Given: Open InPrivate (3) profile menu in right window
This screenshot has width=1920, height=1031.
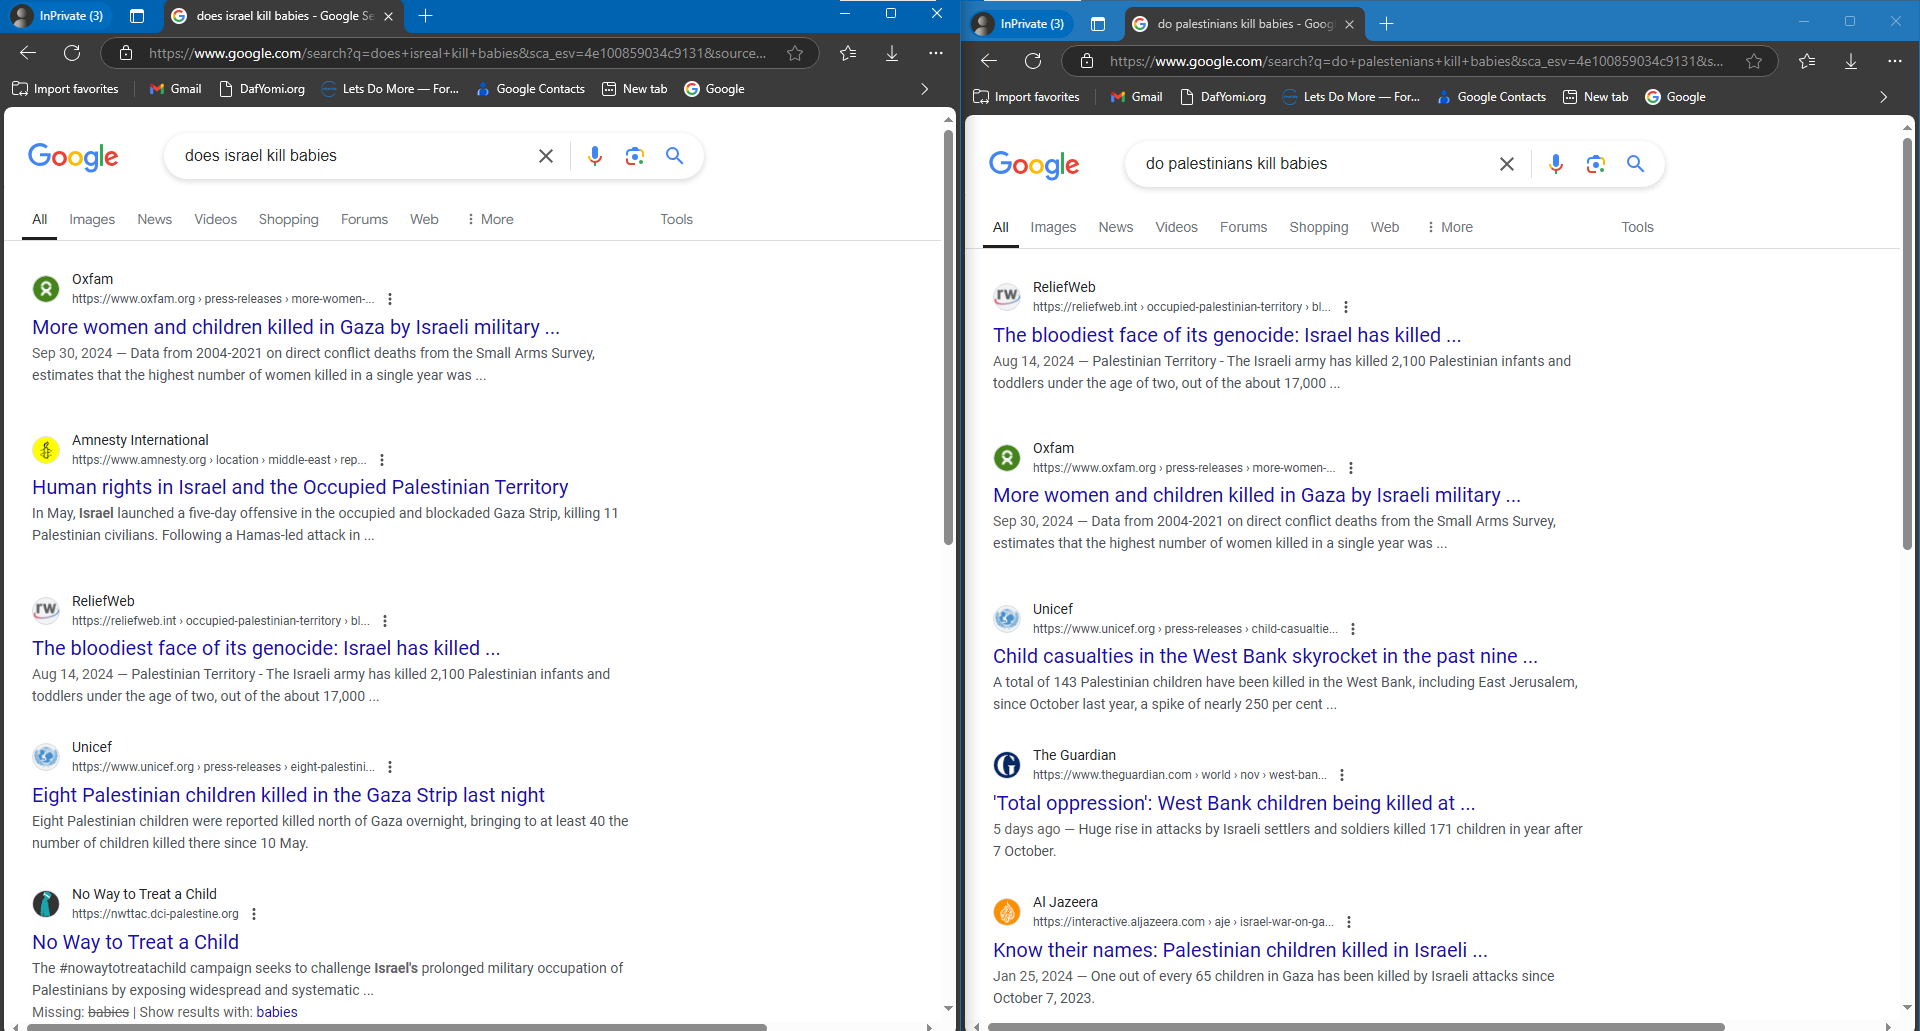Looking at the screenshot, I should [1020, 24].
